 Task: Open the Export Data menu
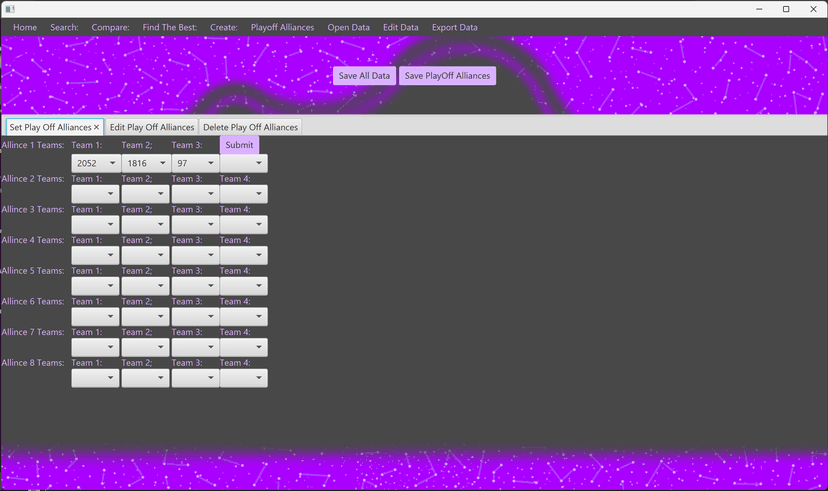(455, 27)
